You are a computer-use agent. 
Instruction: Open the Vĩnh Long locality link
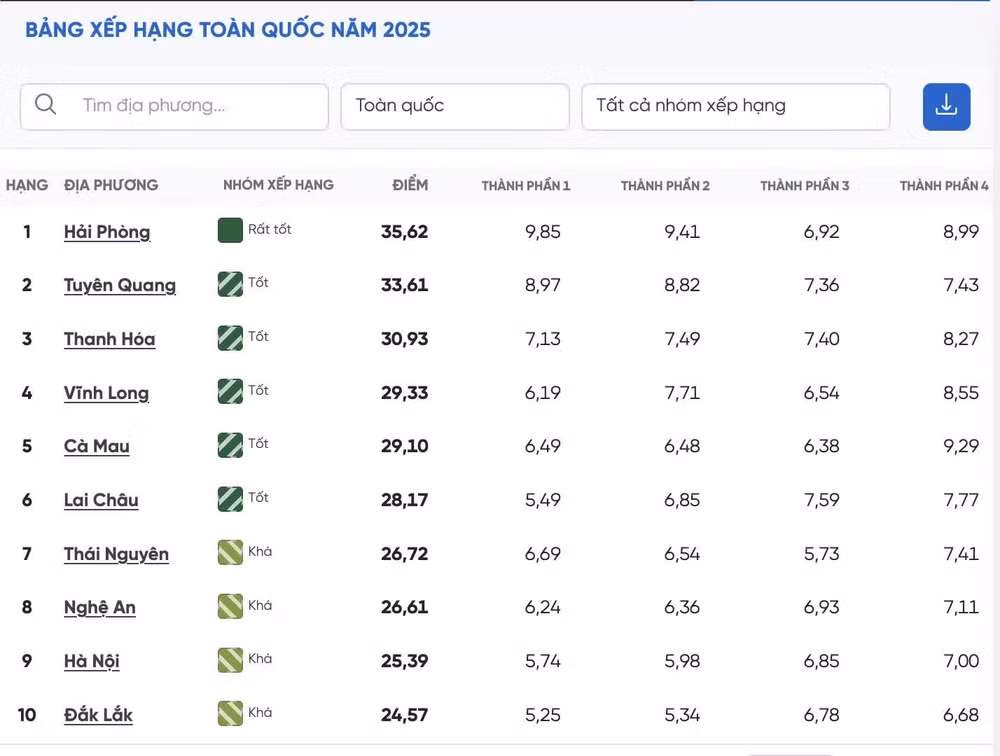(x=107, y=393)
